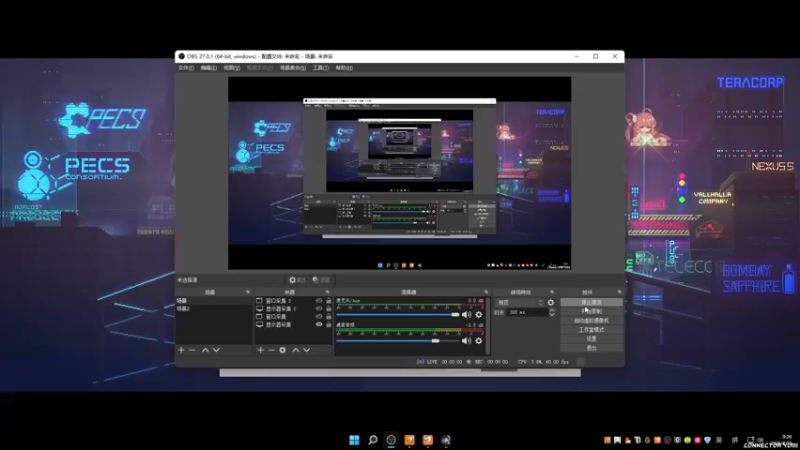Click 启动虚拟摄像机 virtual camera button
The width and height of the screenshot is (800, 450).
pos(591,320)
